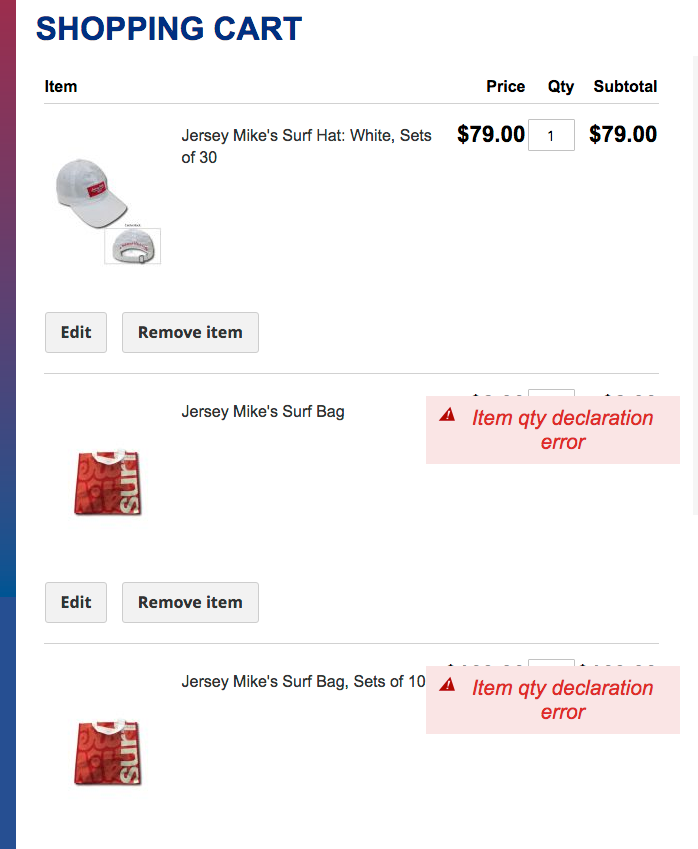Click the white Surf Hat product image
The width and height of the screenshot is (698, 849).
[x=90, y=192]
